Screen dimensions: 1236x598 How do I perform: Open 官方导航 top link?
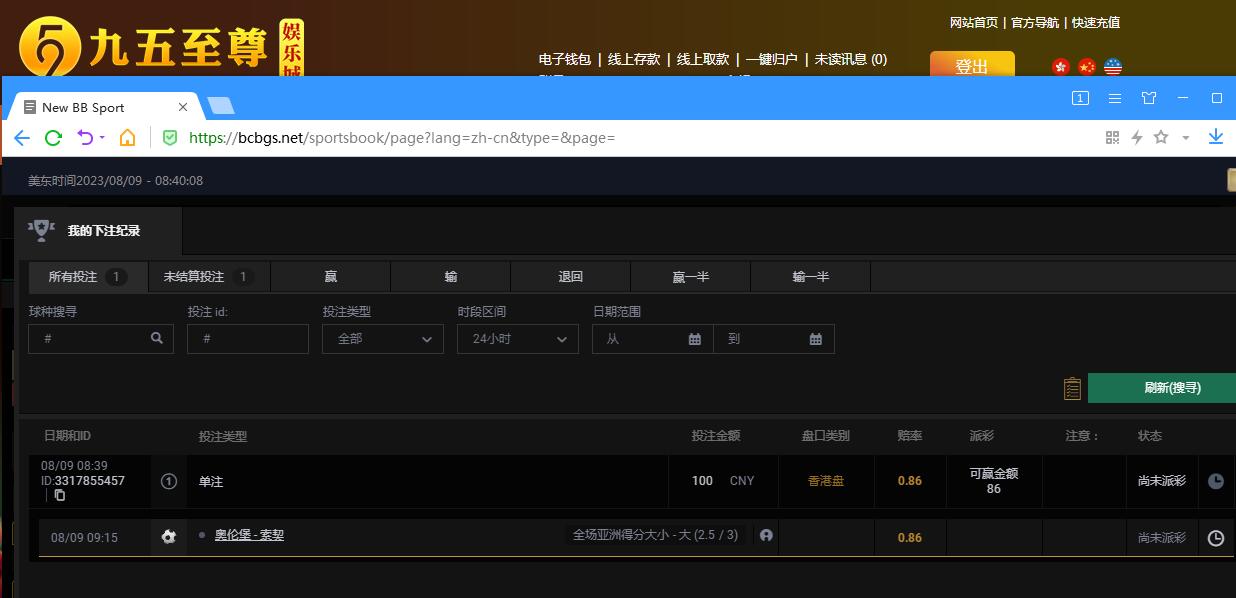tap(1035, 22)
